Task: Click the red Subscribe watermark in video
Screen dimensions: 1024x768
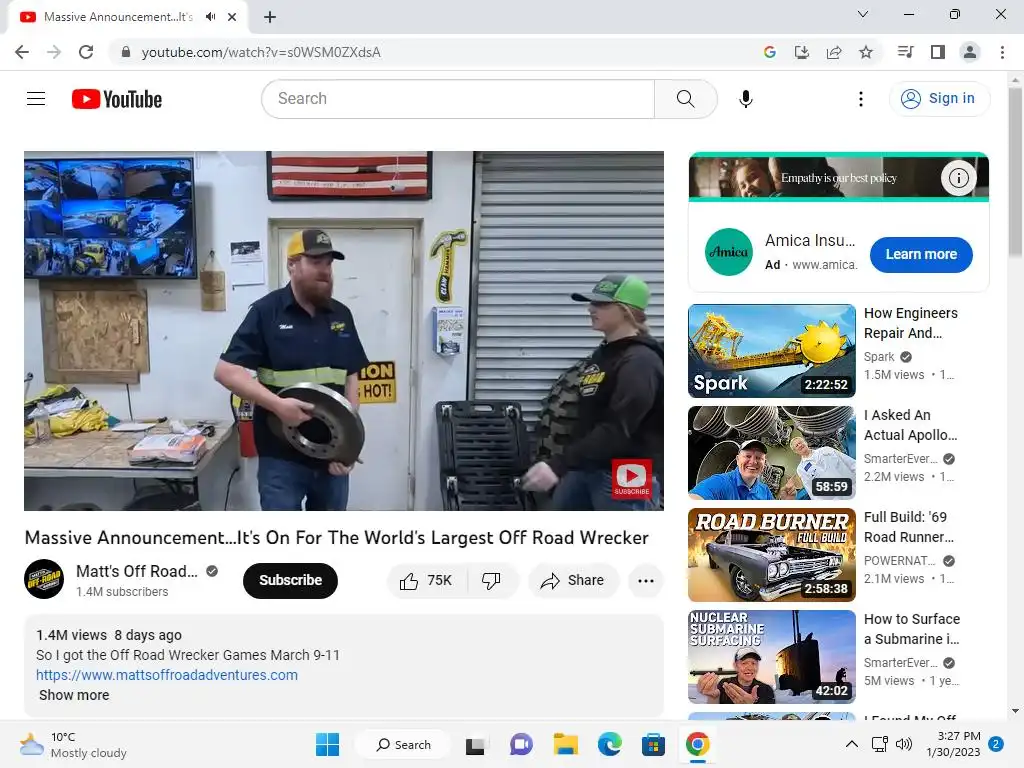Action: point(631,478)
